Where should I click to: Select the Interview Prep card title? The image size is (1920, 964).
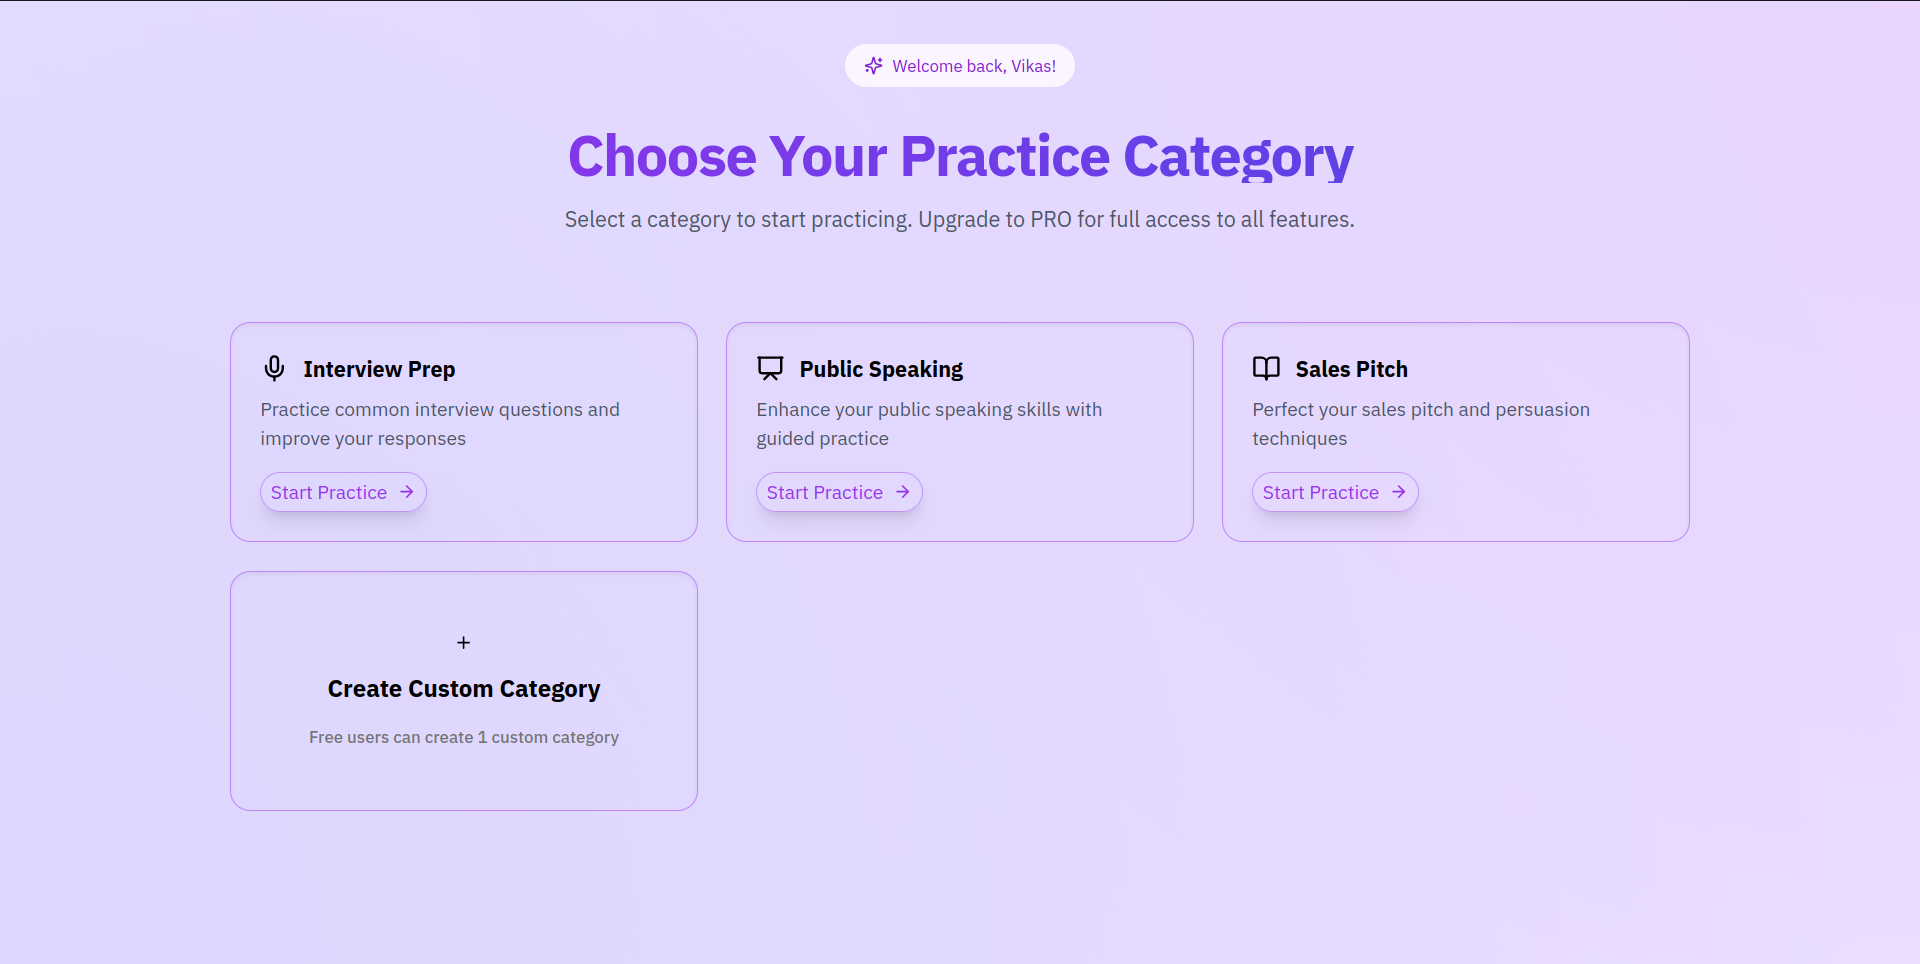point(379,369)
